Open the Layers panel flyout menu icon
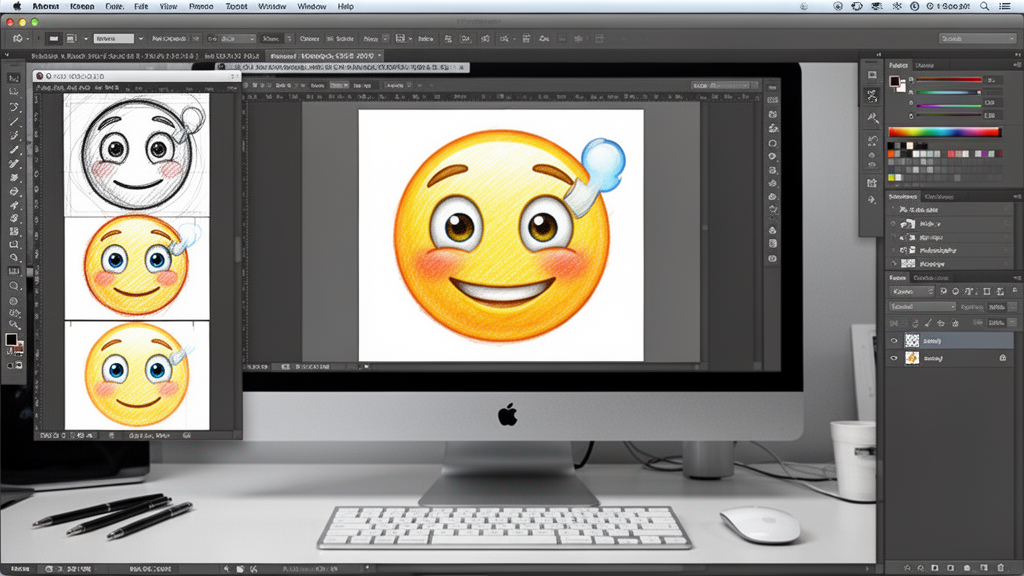 [1016, 278]
